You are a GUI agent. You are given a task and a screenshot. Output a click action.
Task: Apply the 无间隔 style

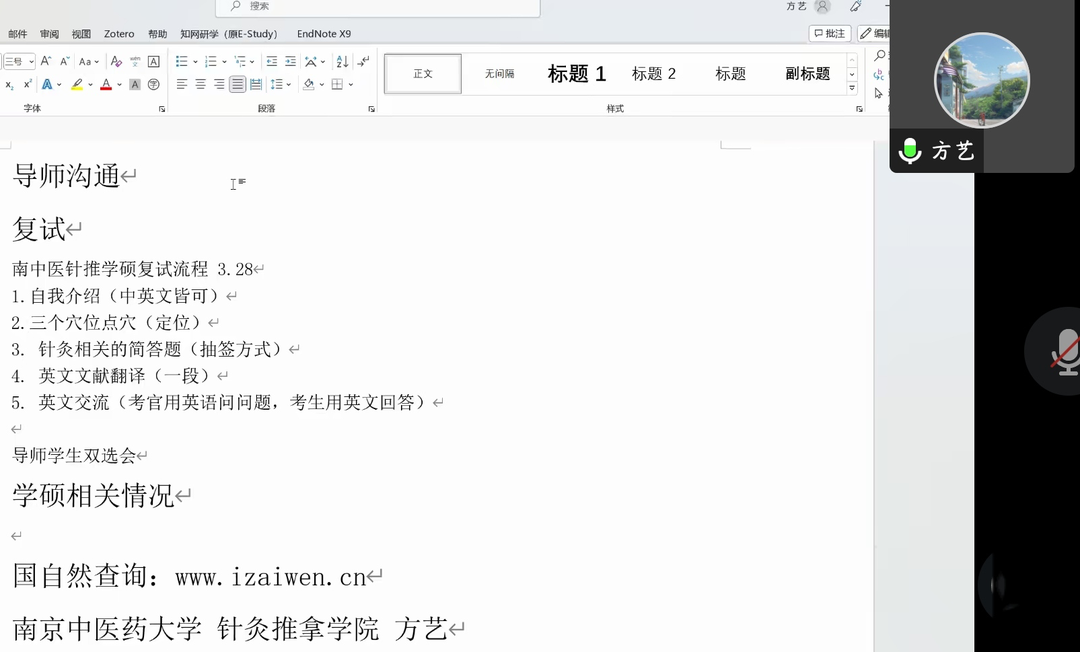coord(499,74)
